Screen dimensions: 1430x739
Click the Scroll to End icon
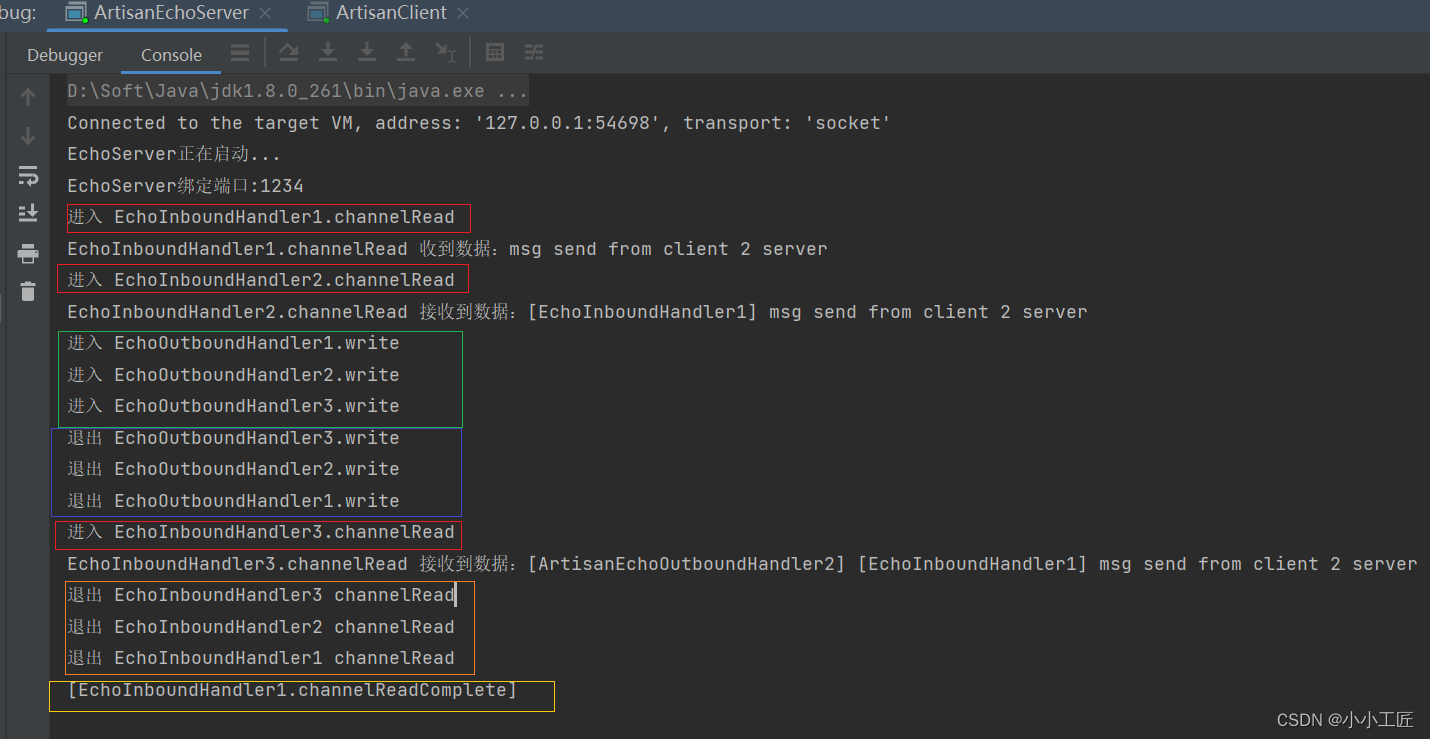28,213
